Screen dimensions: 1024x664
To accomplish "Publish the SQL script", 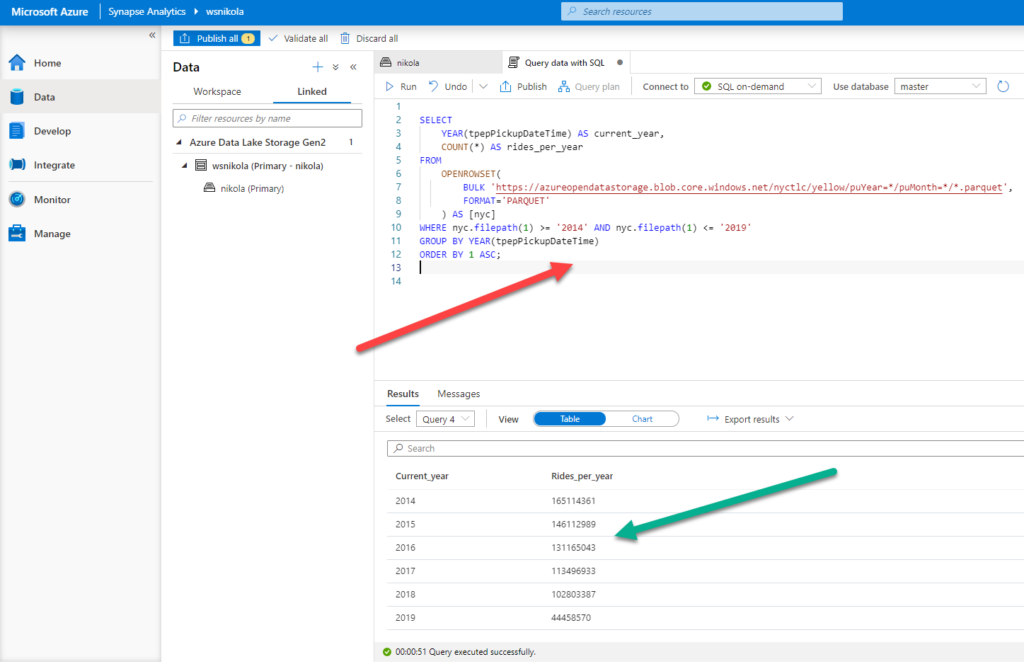I will tap(523, 86).
